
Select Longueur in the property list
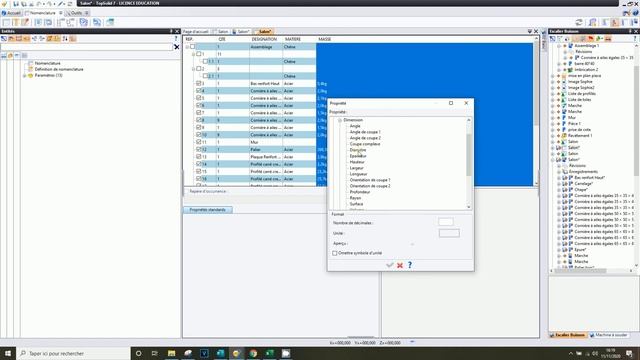(358, 174)
